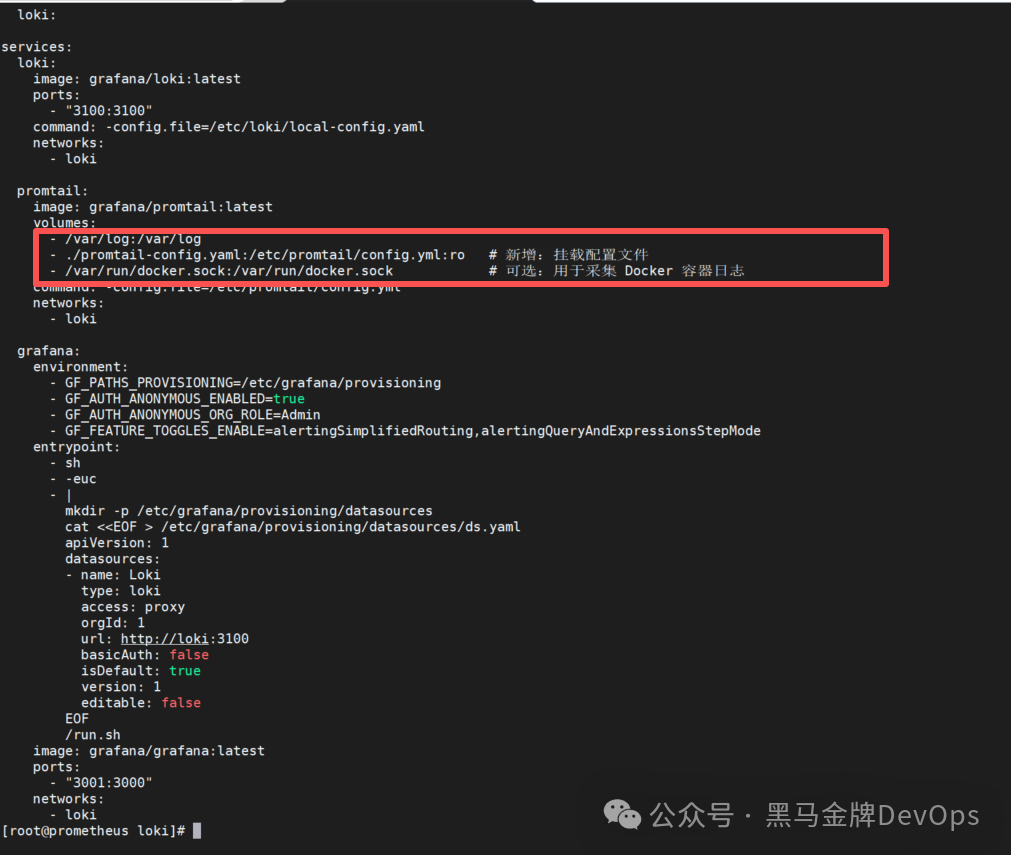1011x855 pixels.
Task: Click the 'grafana:' service heading
Action: pyautogui.click(x=48, y=351)
